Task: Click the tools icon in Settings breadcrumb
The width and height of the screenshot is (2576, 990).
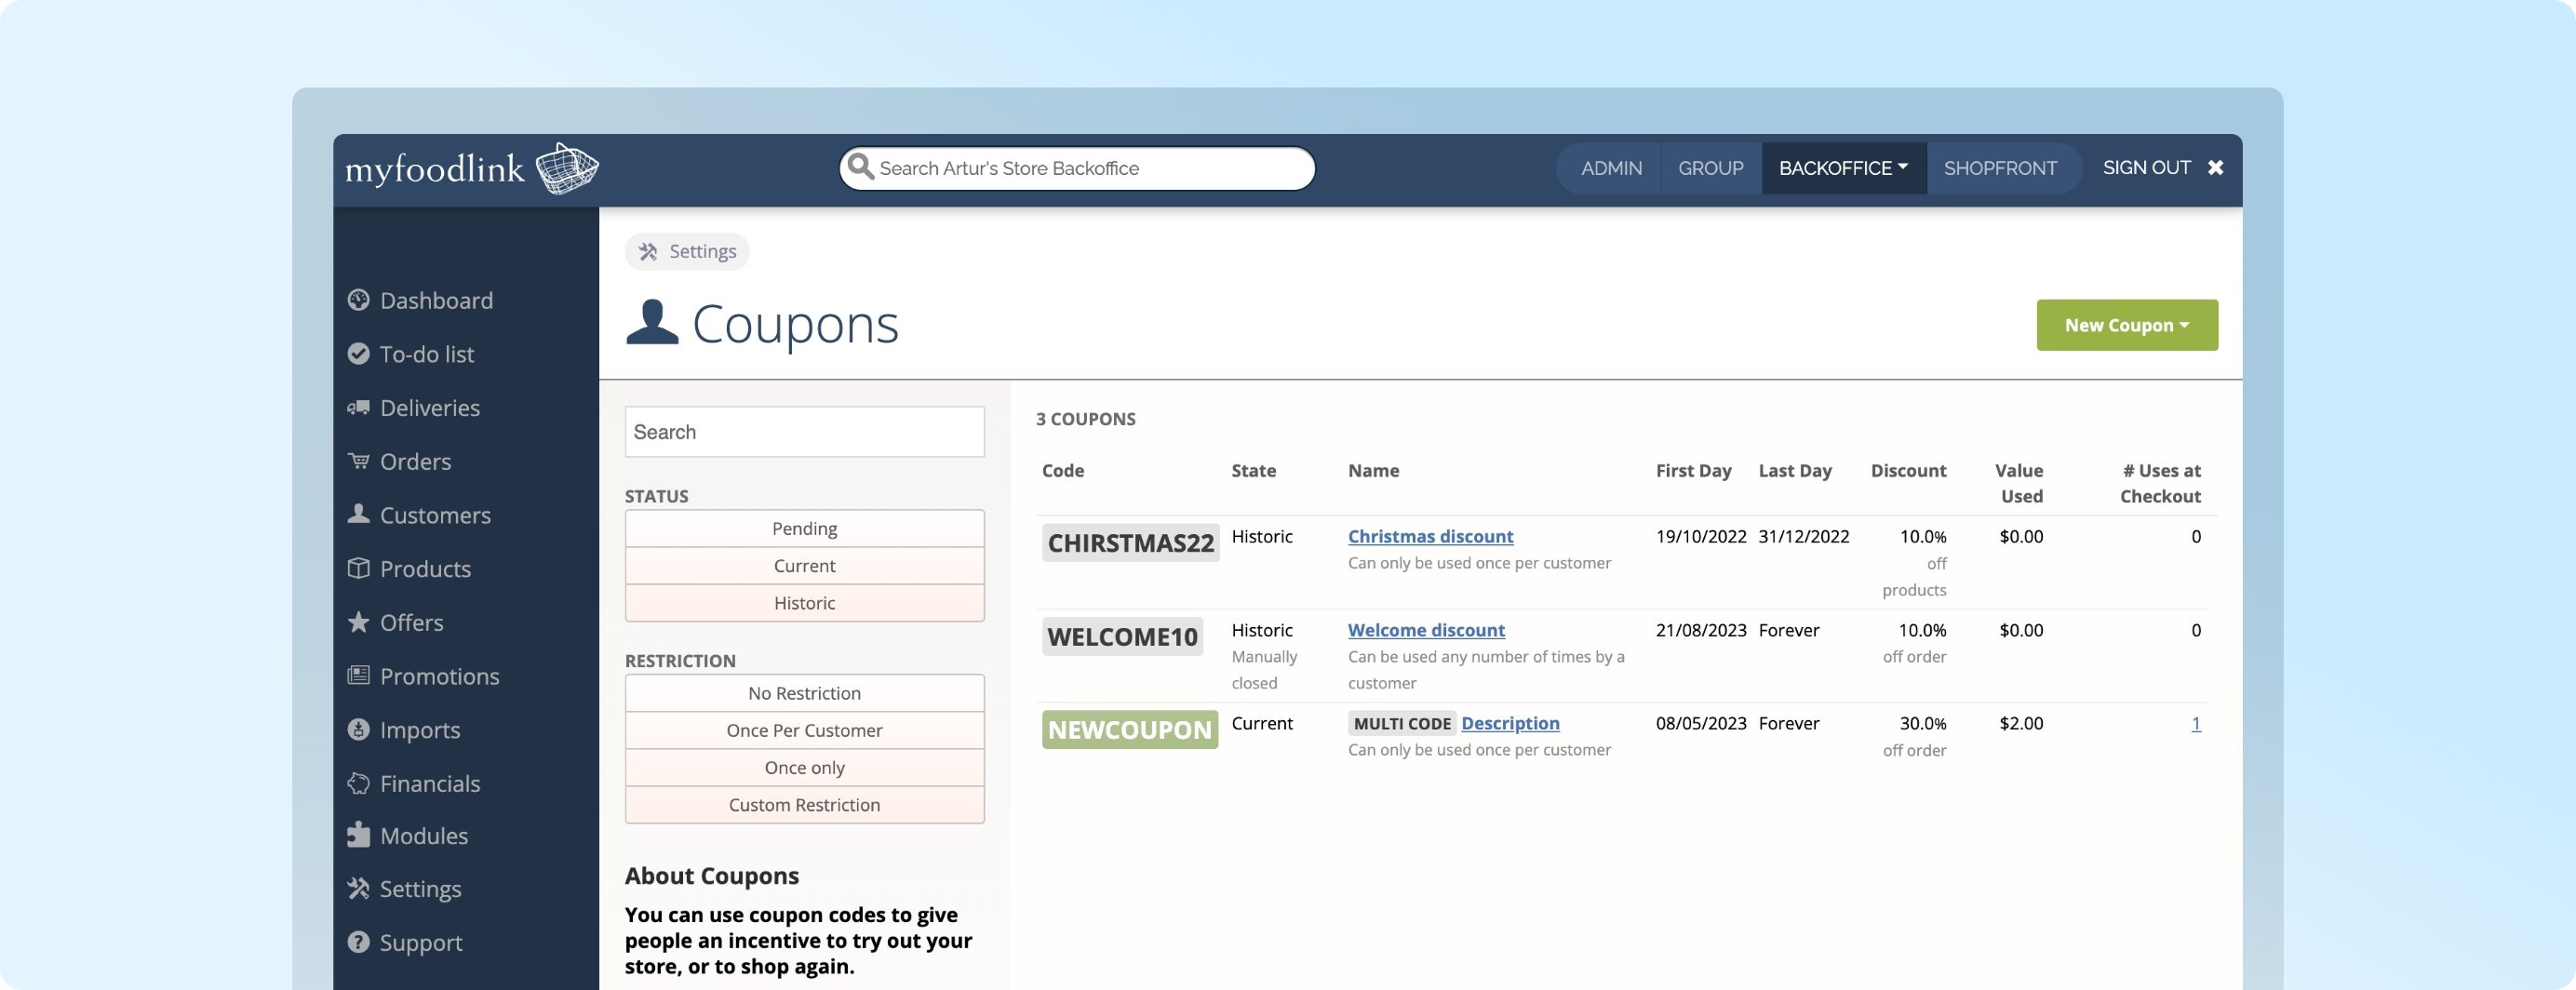Action: click(x=648, y=251)
